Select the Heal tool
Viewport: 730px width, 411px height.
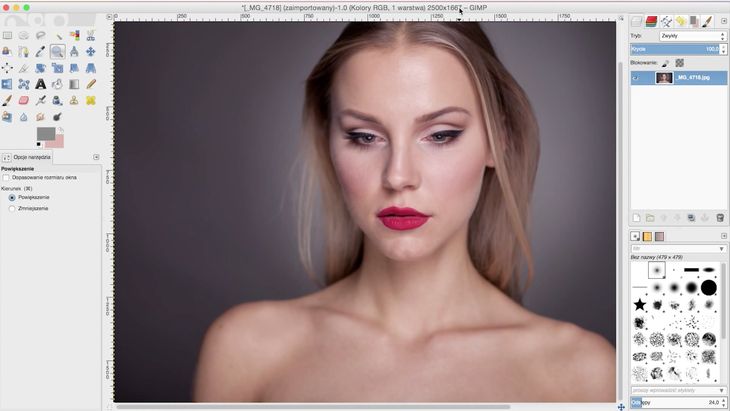[x=91, y=101]
